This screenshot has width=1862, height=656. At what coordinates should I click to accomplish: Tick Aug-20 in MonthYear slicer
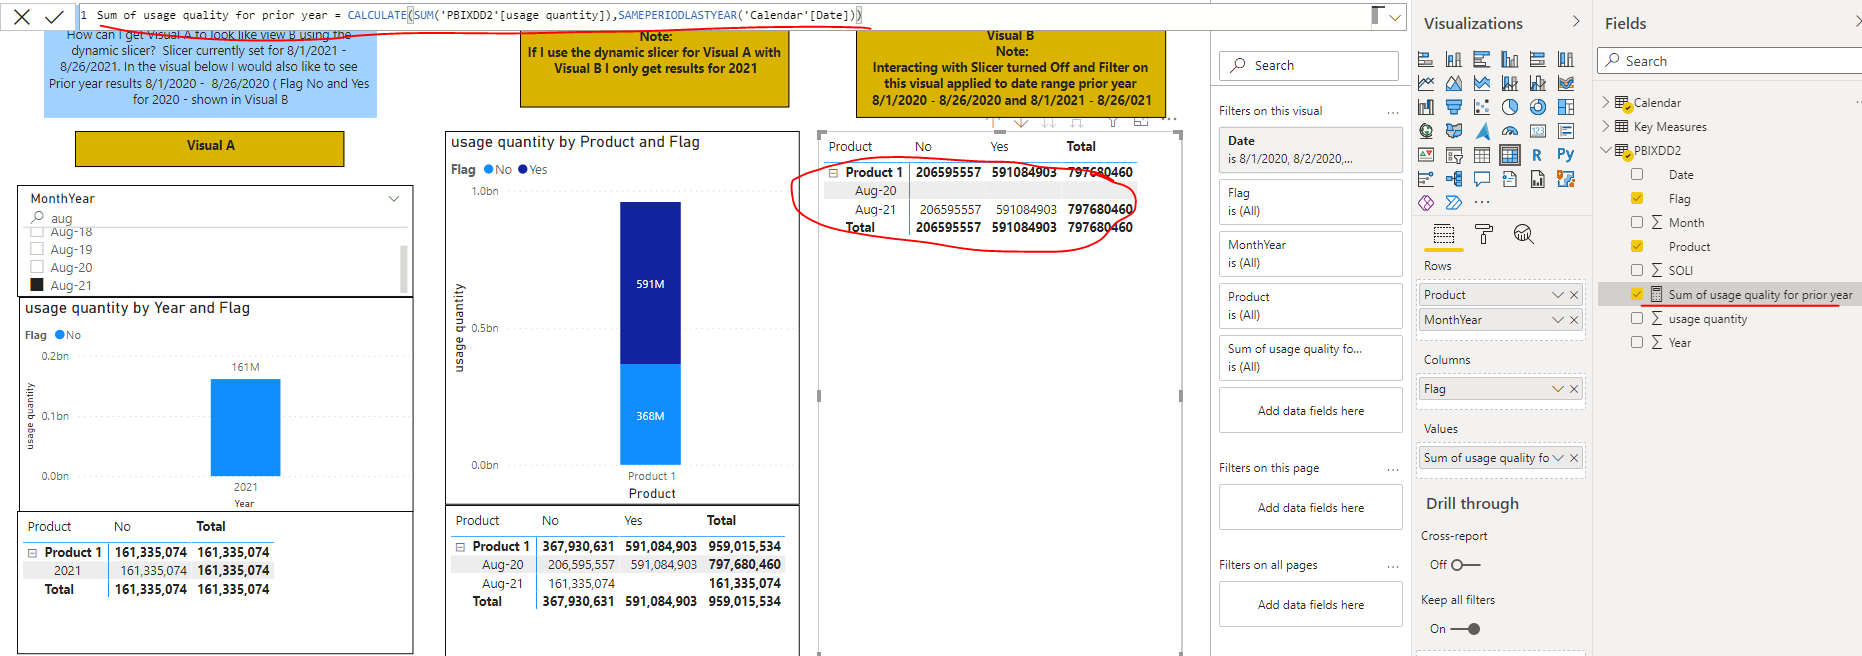[37, 268]
